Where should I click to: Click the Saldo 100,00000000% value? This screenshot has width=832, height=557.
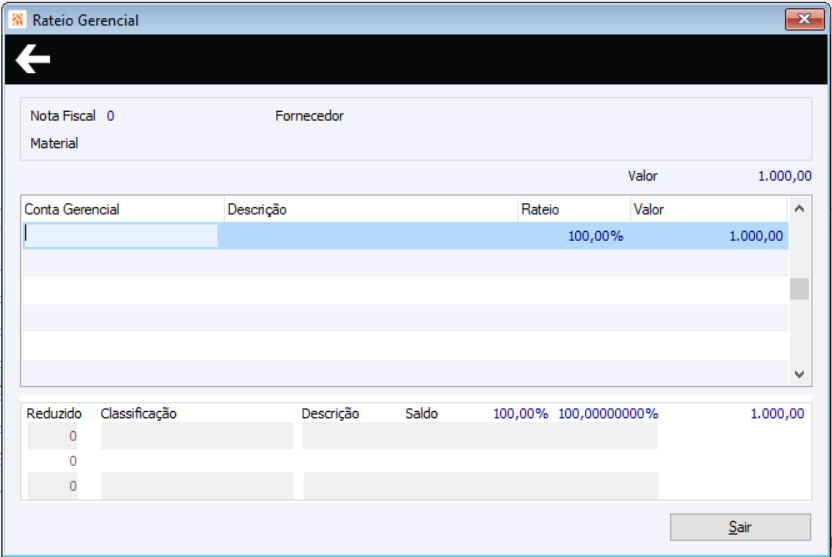(x=608, y=414)
